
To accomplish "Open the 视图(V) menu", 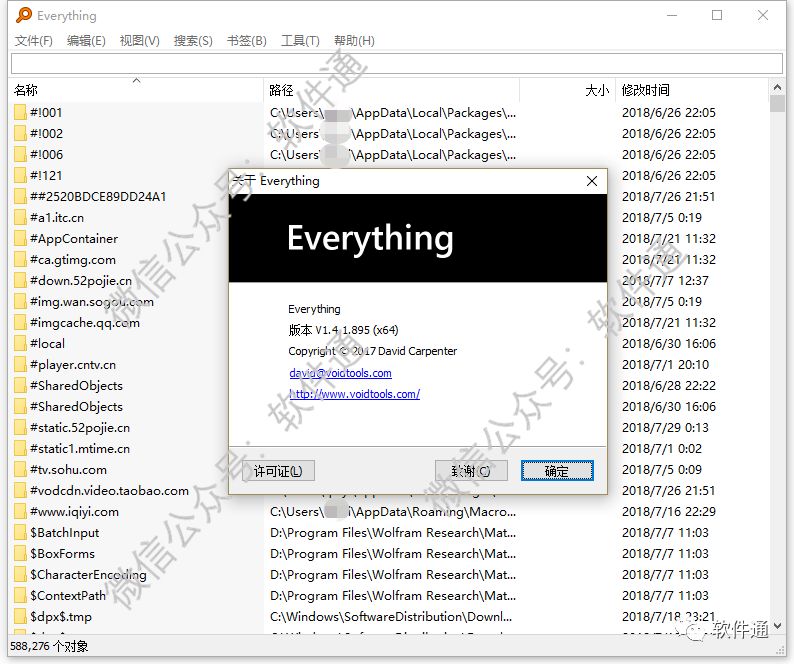I will click(x=139, y=41).
